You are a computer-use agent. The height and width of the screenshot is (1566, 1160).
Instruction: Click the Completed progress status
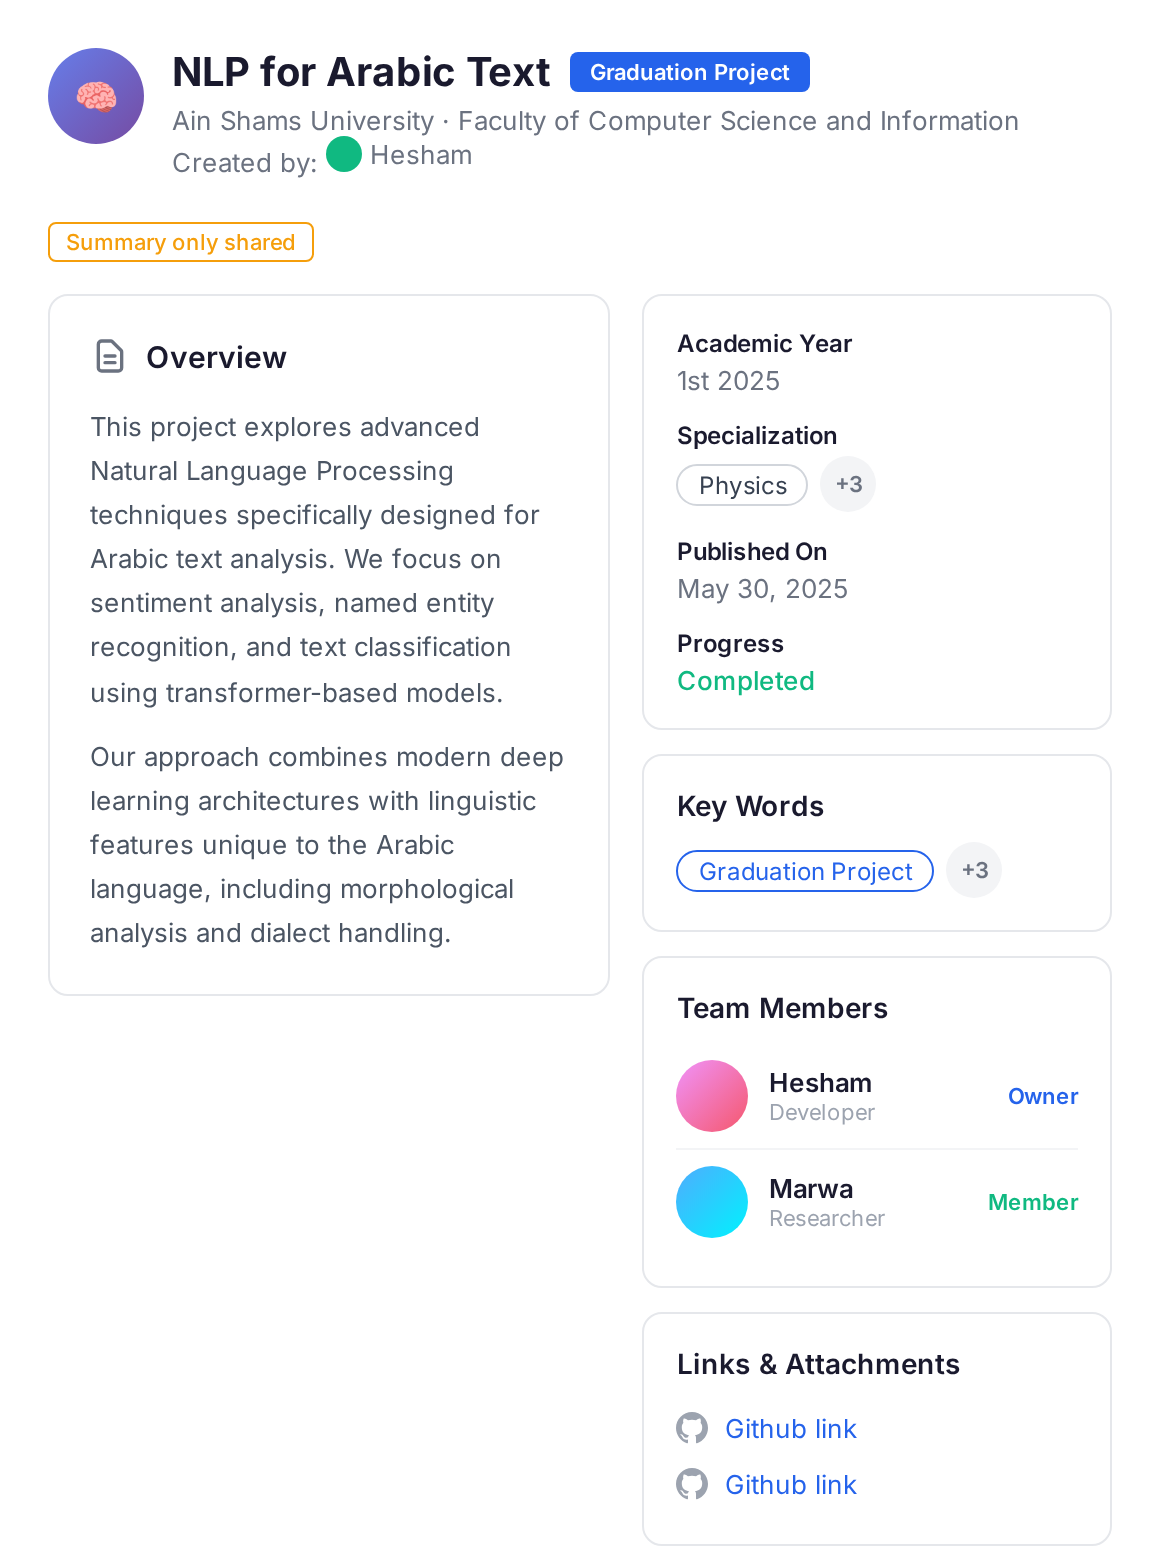[746, 681]
